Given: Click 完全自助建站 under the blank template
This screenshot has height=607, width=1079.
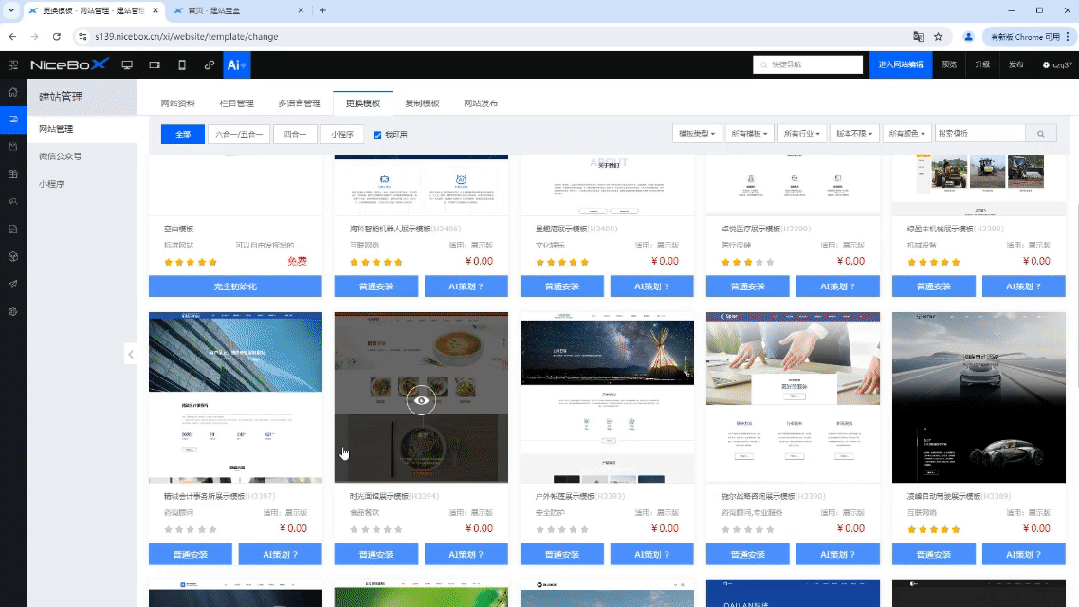Looking at the screenshot, I should [235, 285].
